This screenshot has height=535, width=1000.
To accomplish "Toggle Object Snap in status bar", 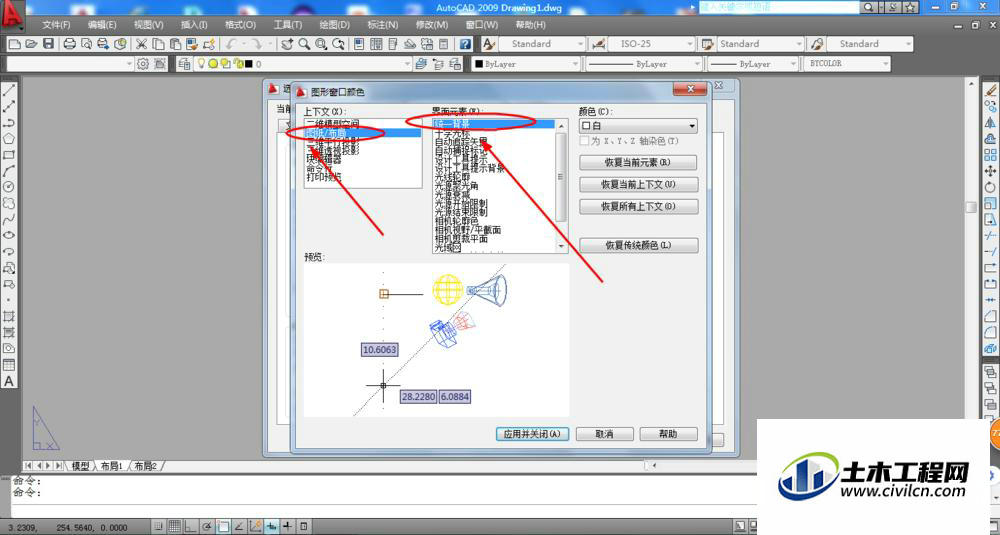I will pyautogui.click(x=223, y=526).
